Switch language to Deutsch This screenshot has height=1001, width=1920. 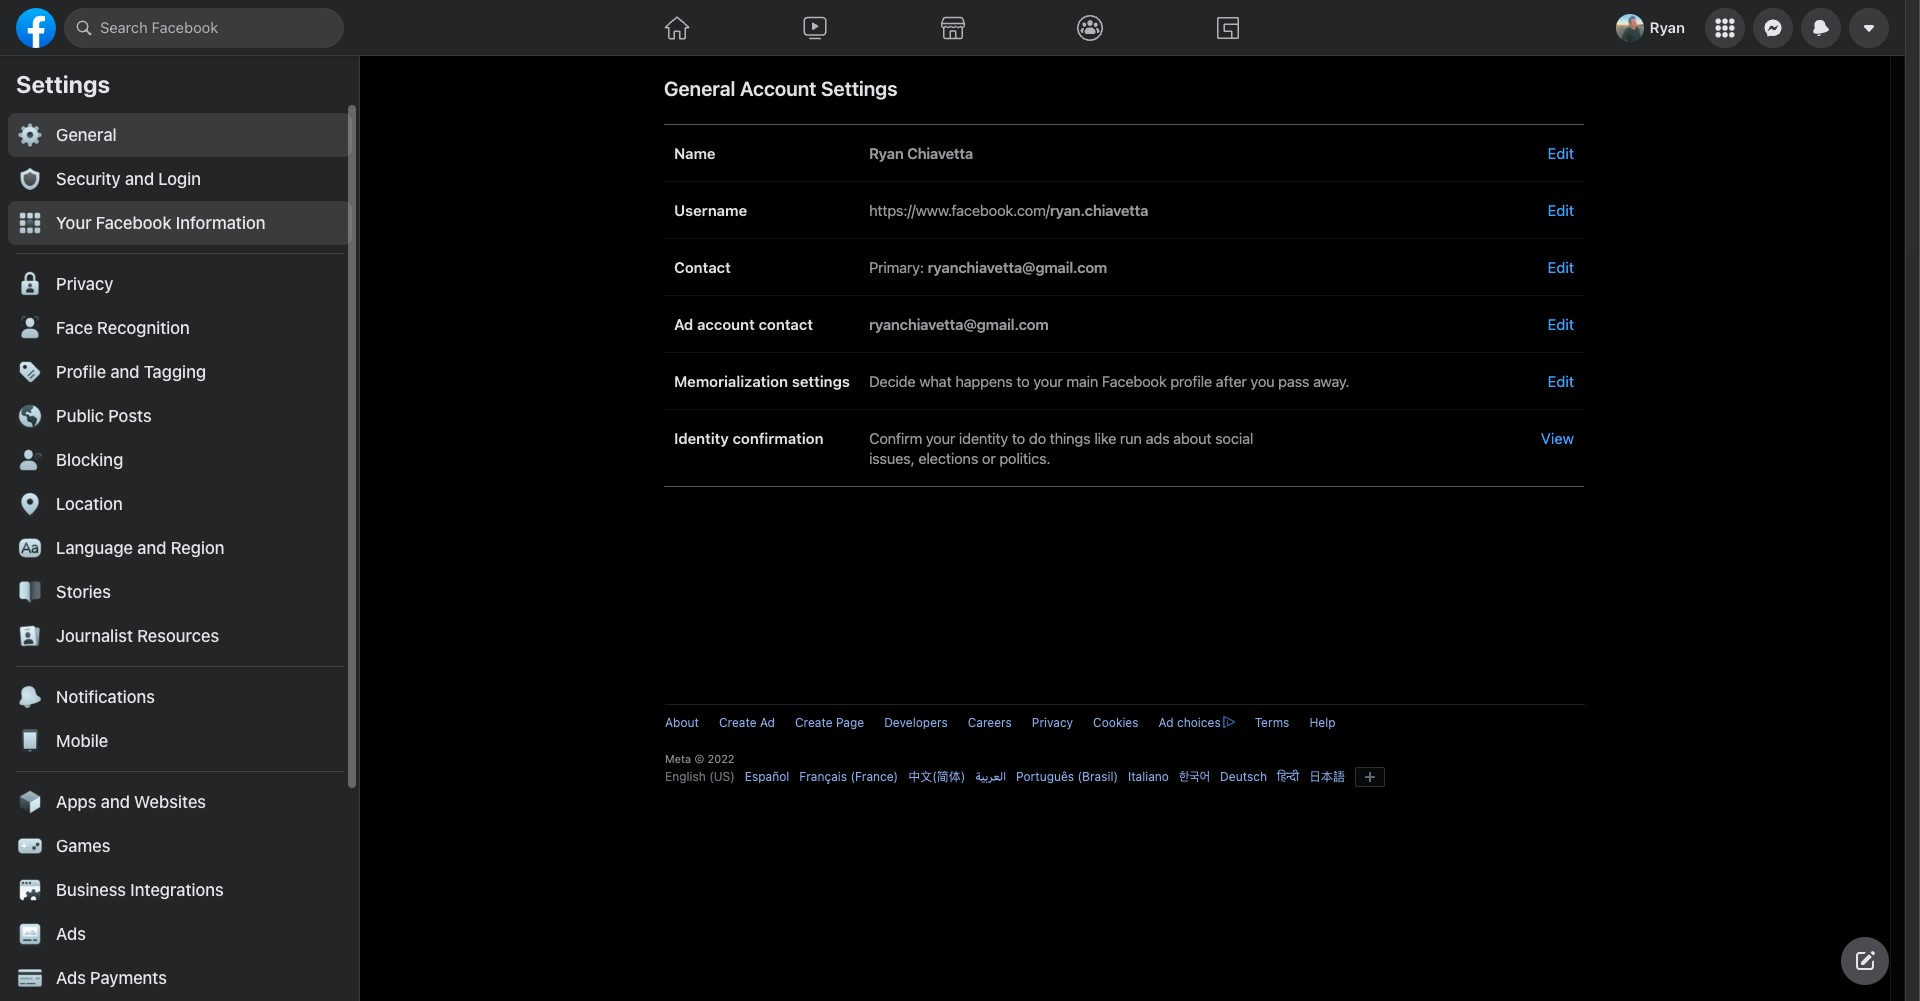tap(1243, 777)
